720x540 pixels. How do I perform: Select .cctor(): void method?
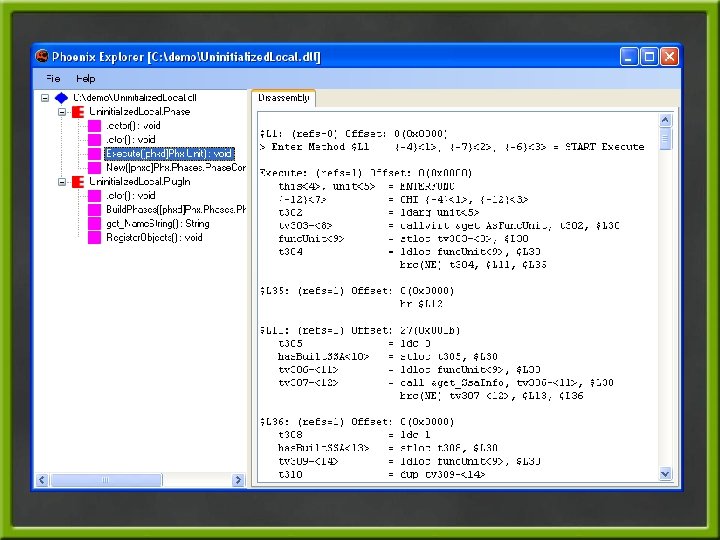[133, 126]
